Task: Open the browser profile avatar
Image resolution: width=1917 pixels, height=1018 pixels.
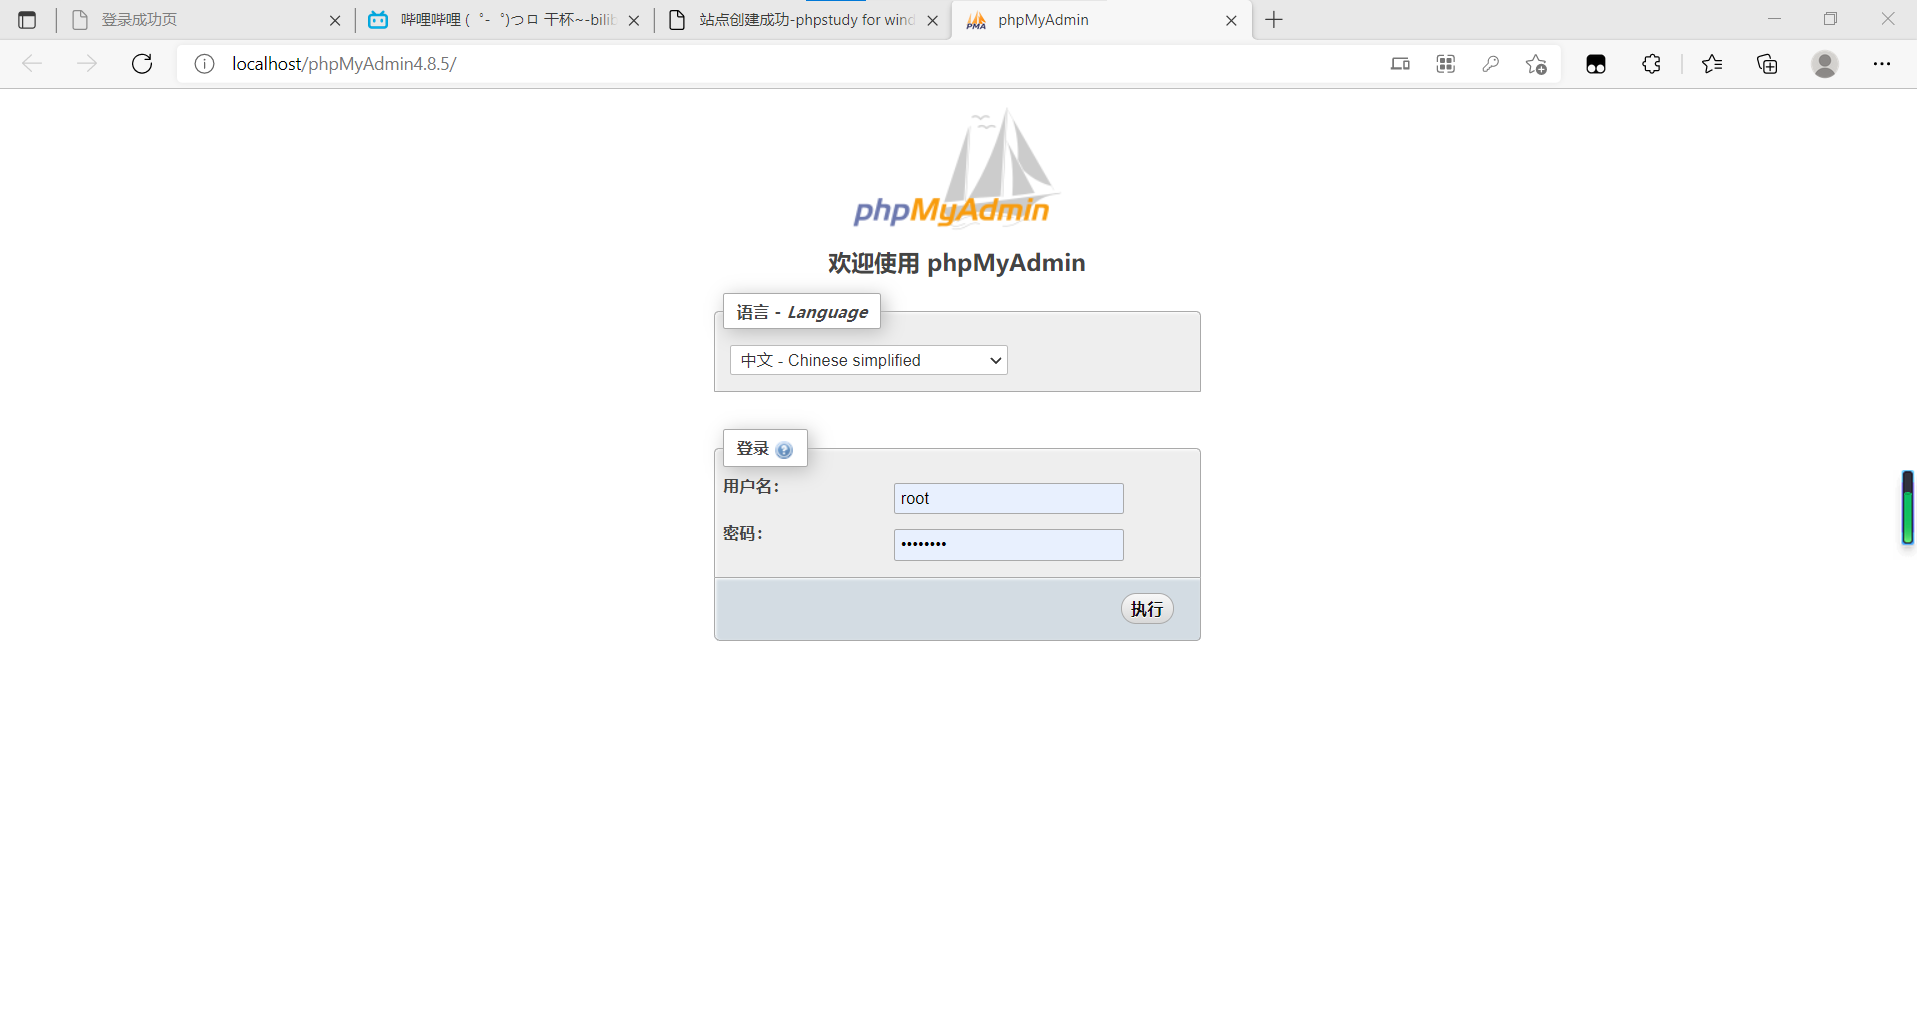Action: tap(1825, 64)
